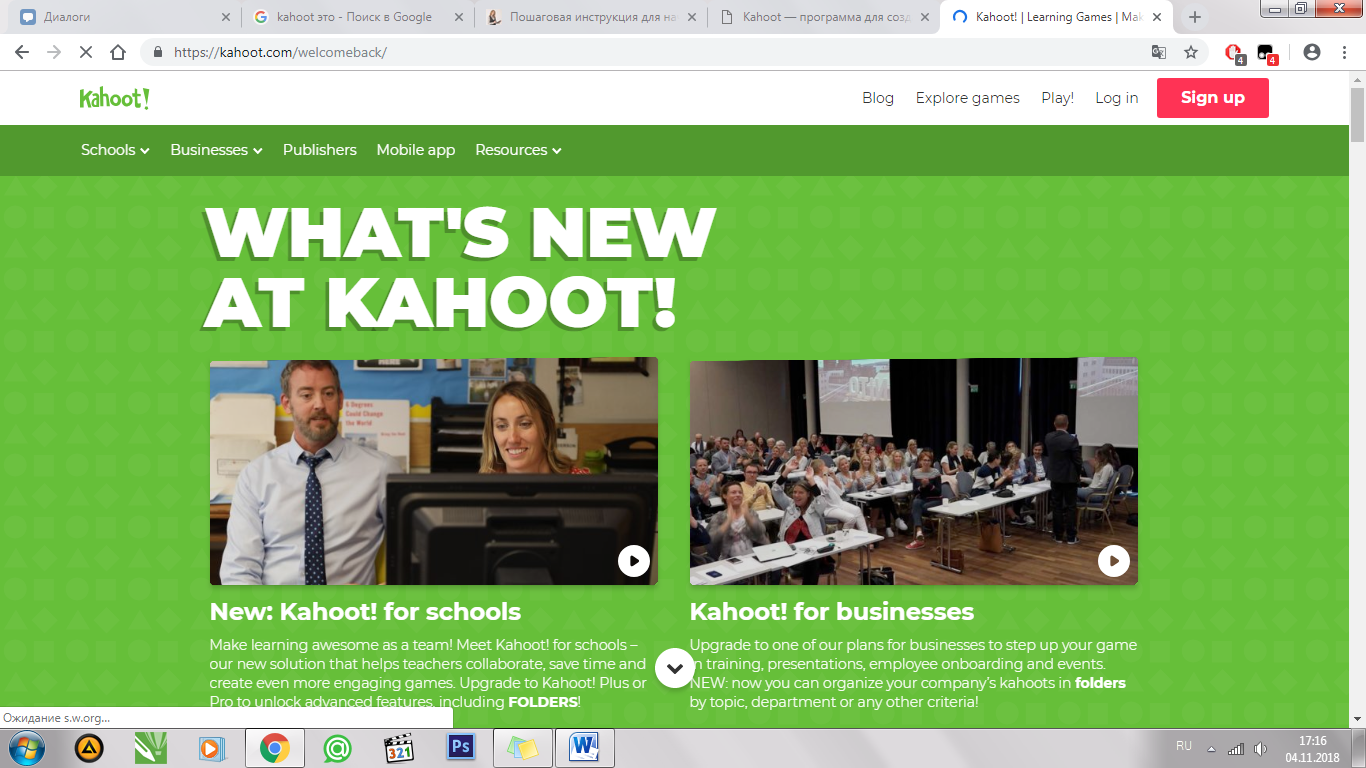Open Microsoft Word from the taskbar
The image size is (1366, 768).
coord(584,748)
